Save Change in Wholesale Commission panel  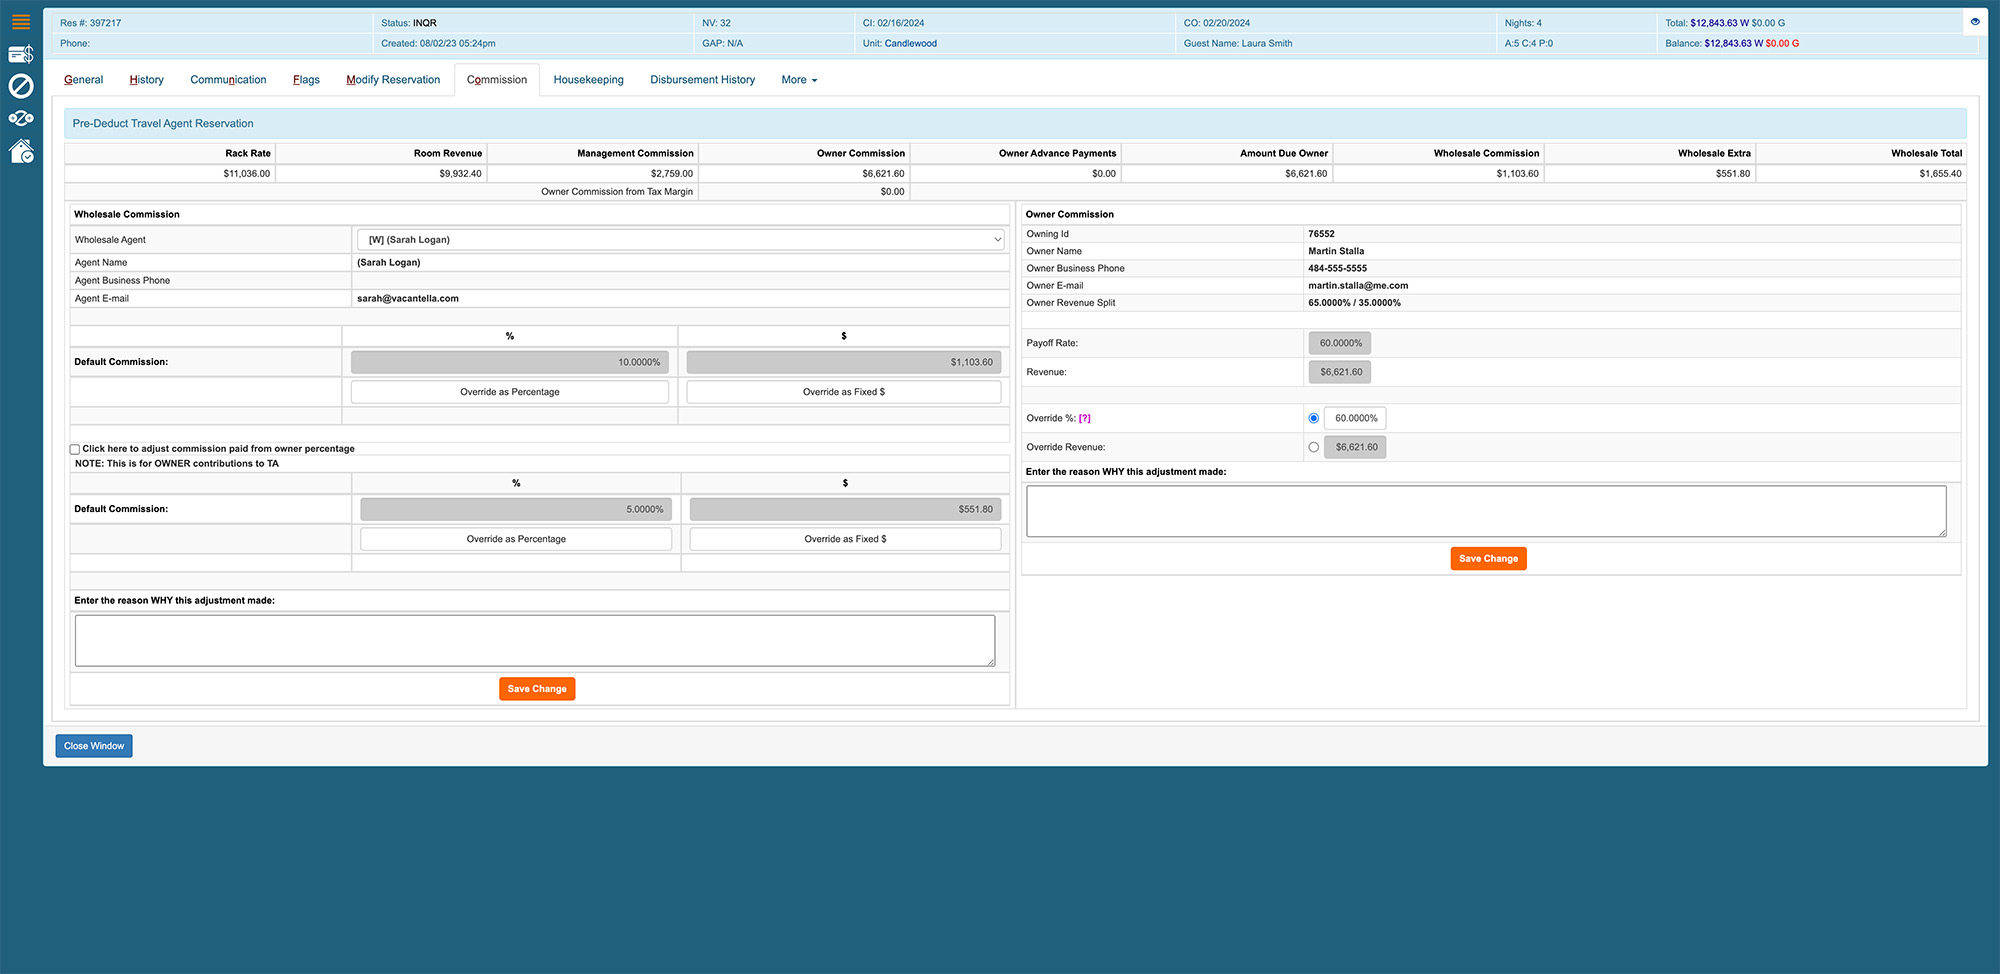click(x=537, y=689)
